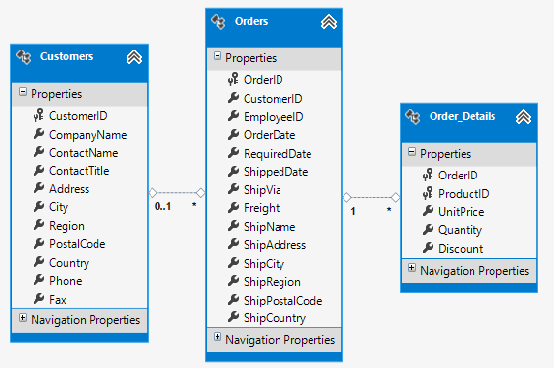Select the Customers-Orders association line
Image resolution: width=554 pixels, height=368 pixels.
pyautogui.click(x=177, y=193)
